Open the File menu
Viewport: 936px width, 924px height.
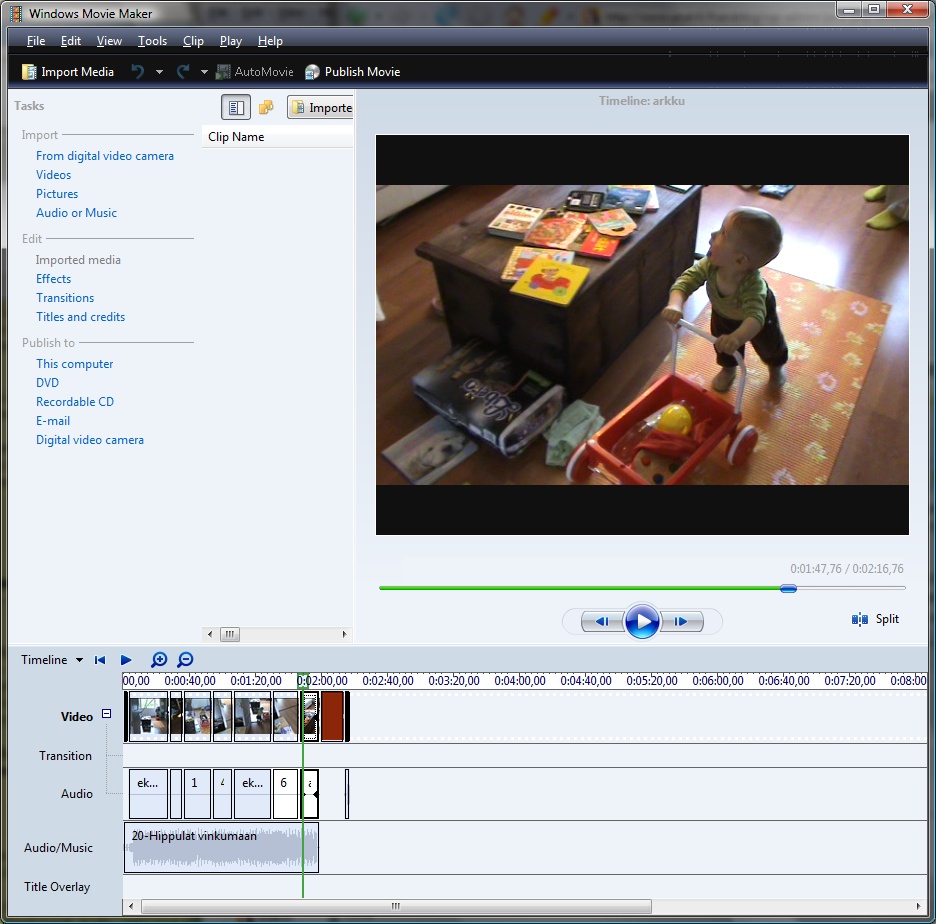pos(36,41)
